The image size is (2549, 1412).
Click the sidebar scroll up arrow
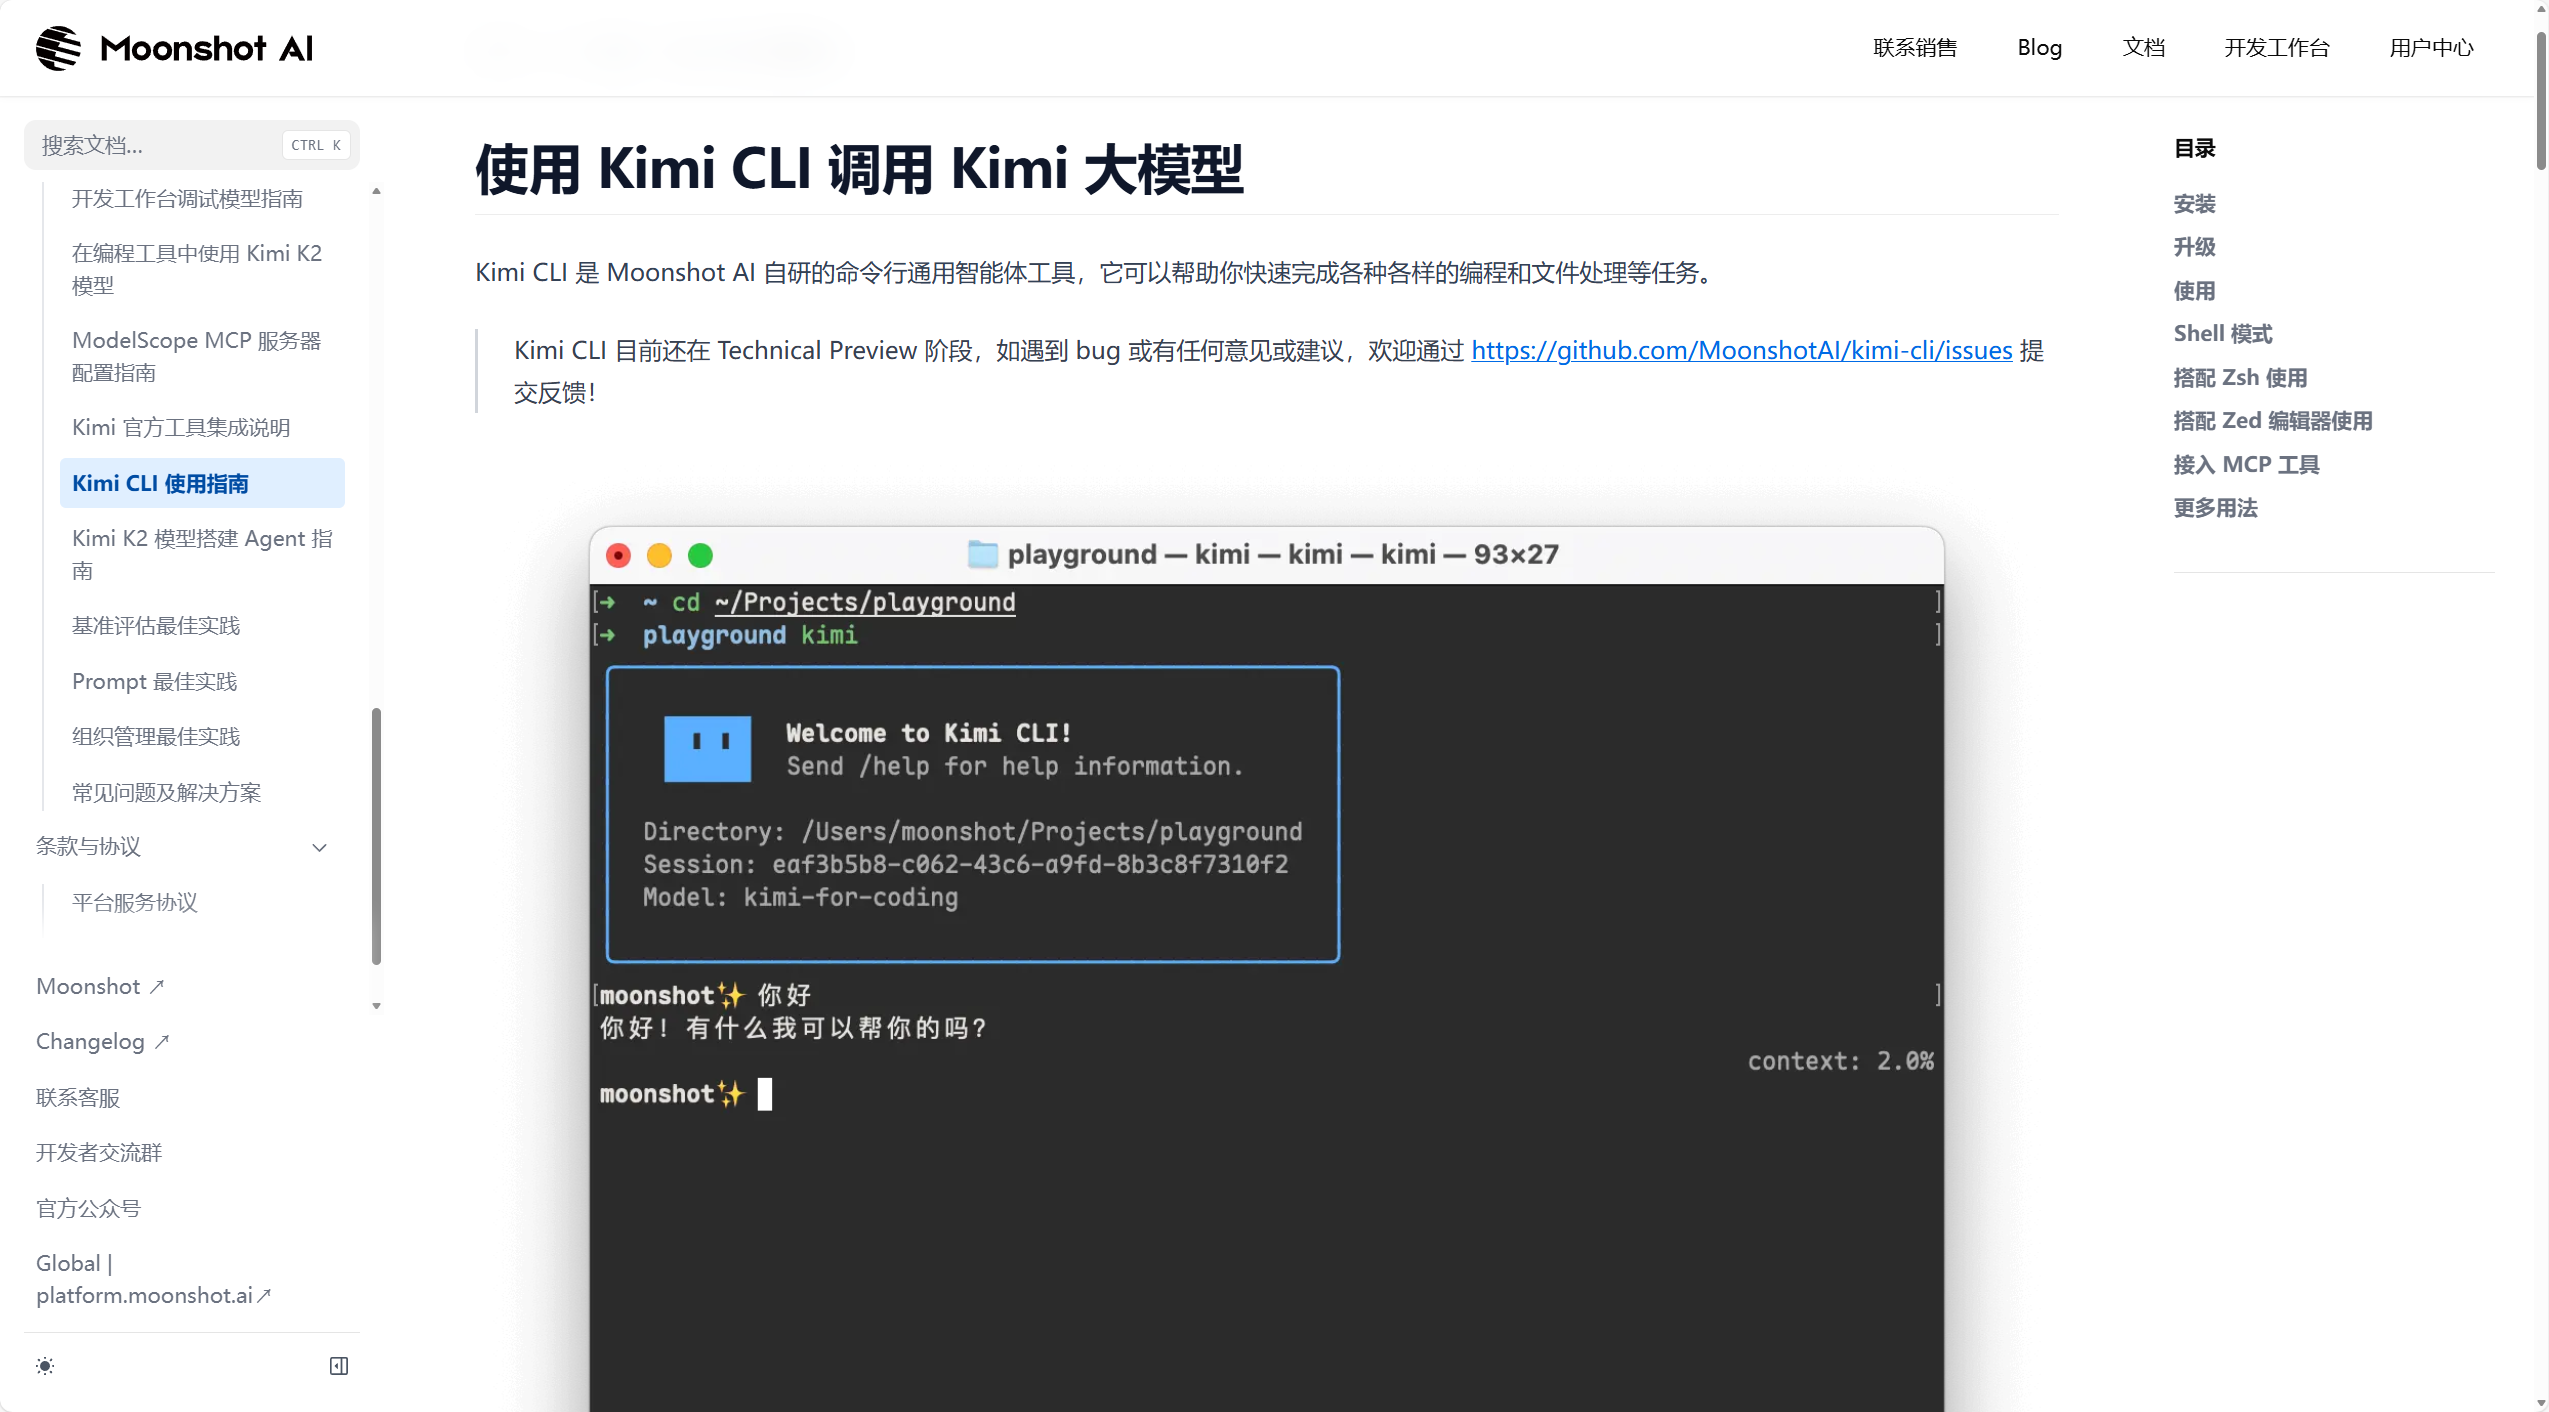point(376,190)
